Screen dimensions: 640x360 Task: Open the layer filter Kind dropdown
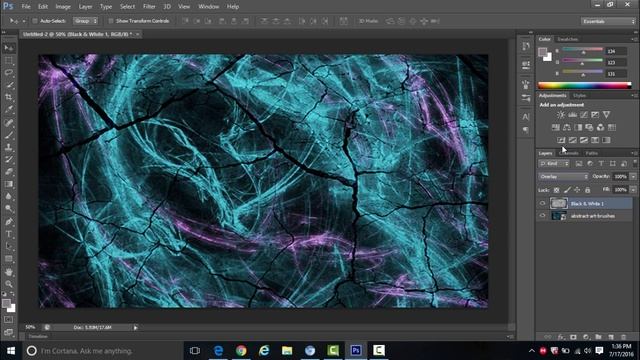click(554, 164)
